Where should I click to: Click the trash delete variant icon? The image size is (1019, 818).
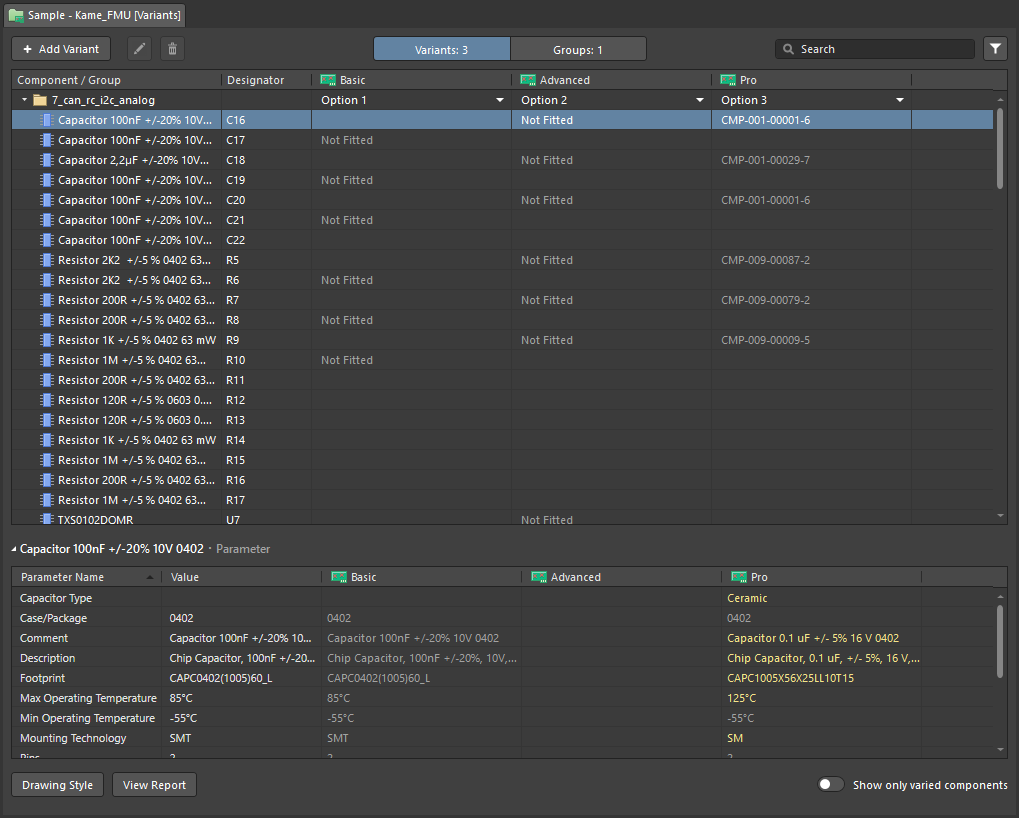[172, 49]
